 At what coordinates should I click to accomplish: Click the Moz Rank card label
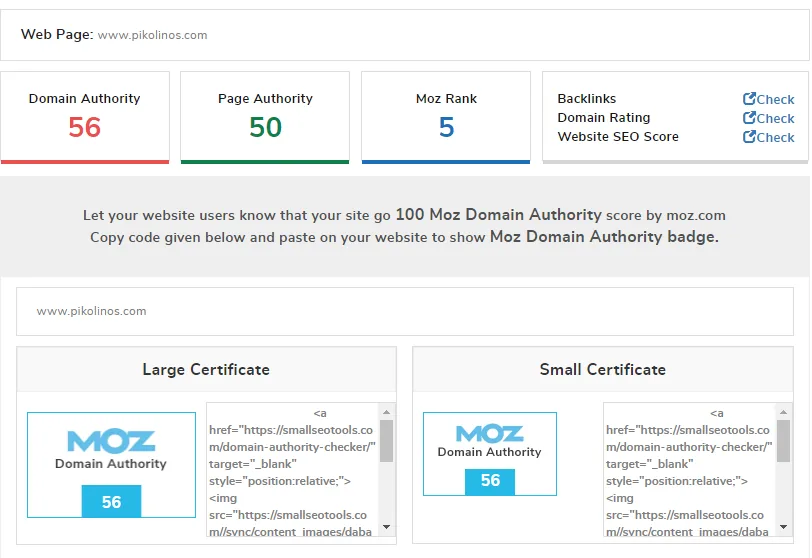446,98
